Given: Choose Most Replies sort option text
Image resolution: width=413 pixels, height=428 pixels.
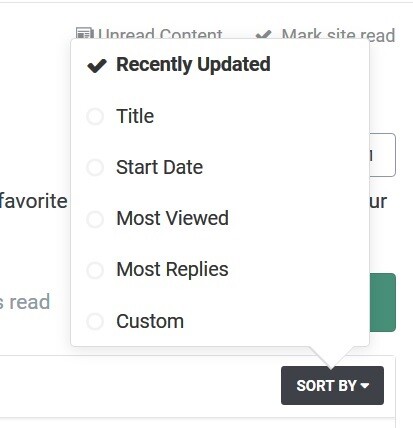Looking at the screenshot, I should 172,269.
